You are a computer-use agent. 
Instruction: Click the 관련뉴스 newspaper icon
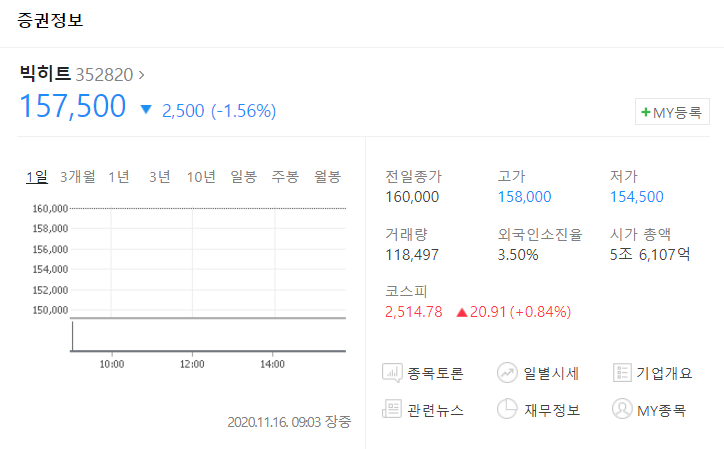(x=392, y=409)
